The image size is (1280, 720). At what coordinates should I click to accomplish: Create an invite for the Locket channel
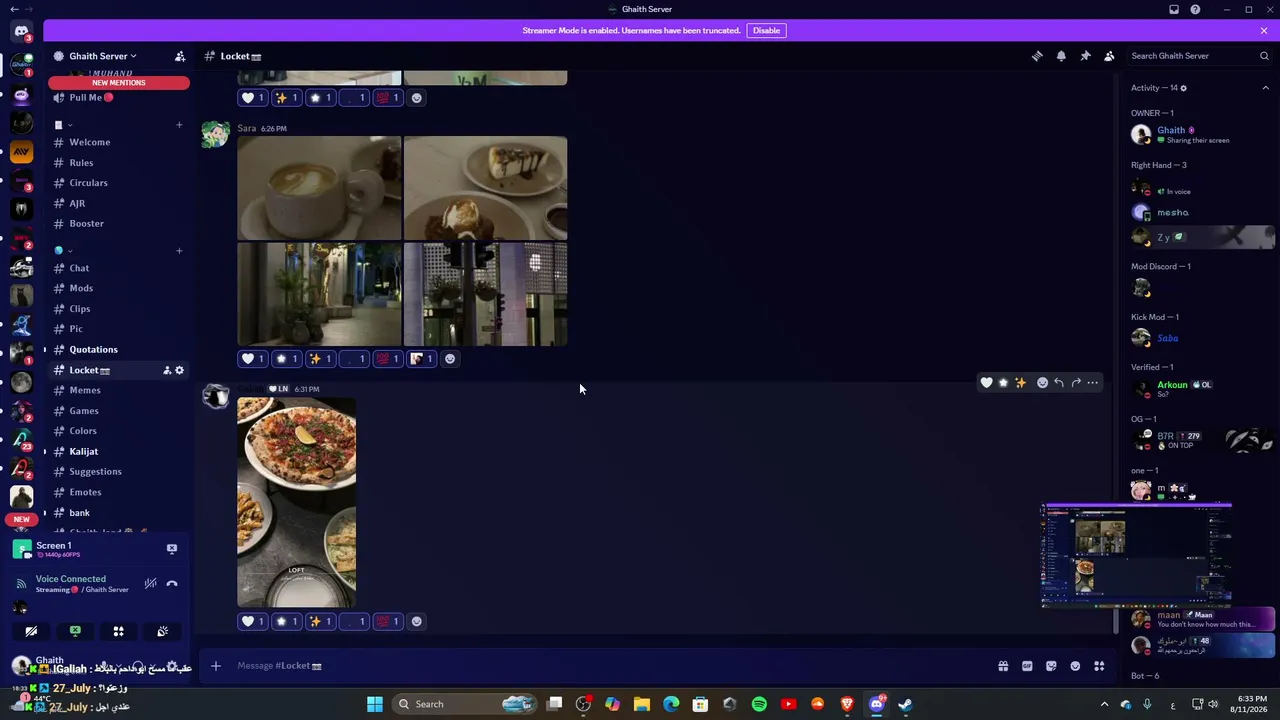pos(167,370)
